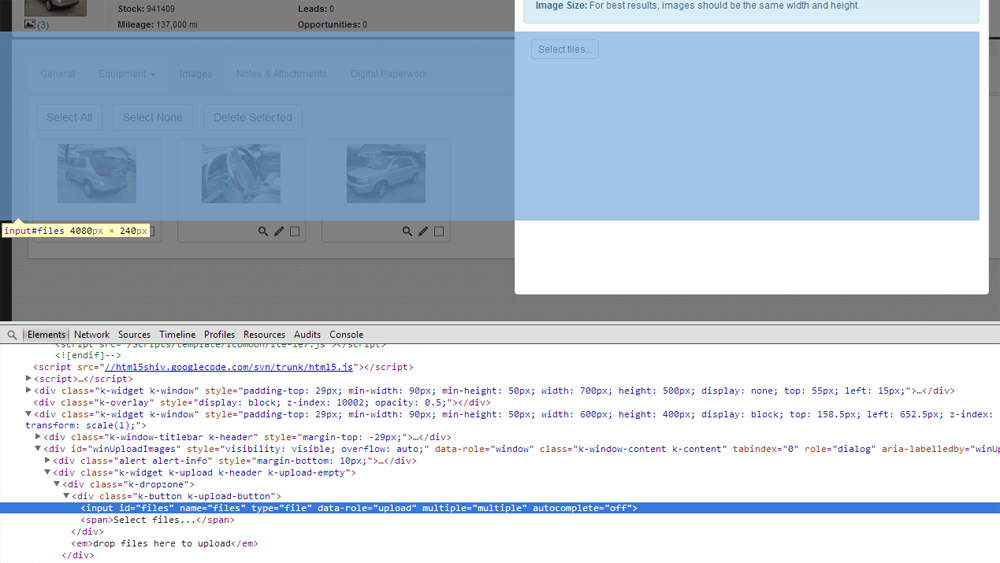Screen dimensions: 1000x563
Task: Click the first van exterior thumbnail
Action: tap(97, 173)
